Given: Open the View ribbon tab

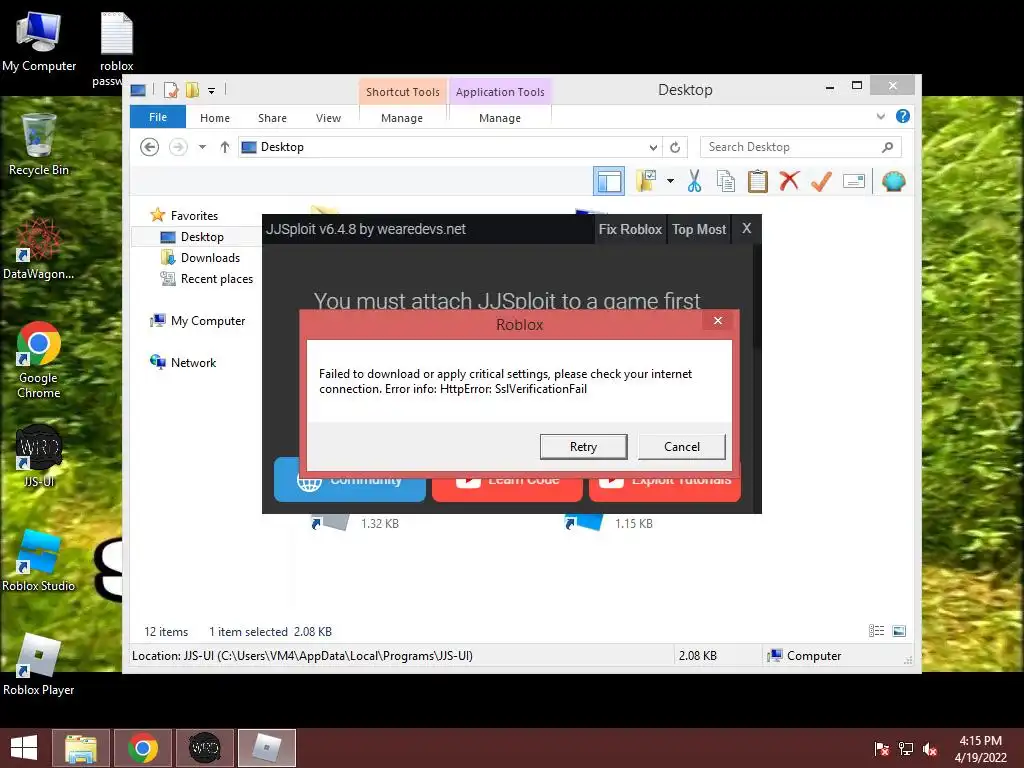Looking at the screenshot, I should [x=328, y=118].
